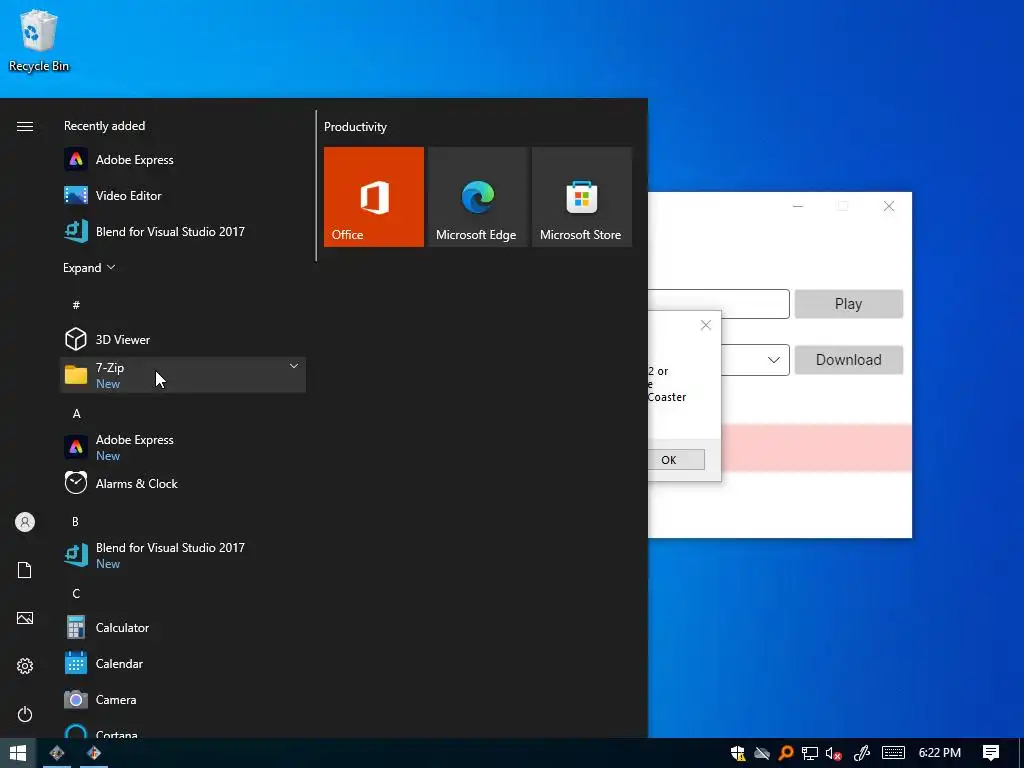Image resolution: width=1024 pixels, height=768 pixels.
Task: Click the Recently added heading
Action: coord(104,126)
